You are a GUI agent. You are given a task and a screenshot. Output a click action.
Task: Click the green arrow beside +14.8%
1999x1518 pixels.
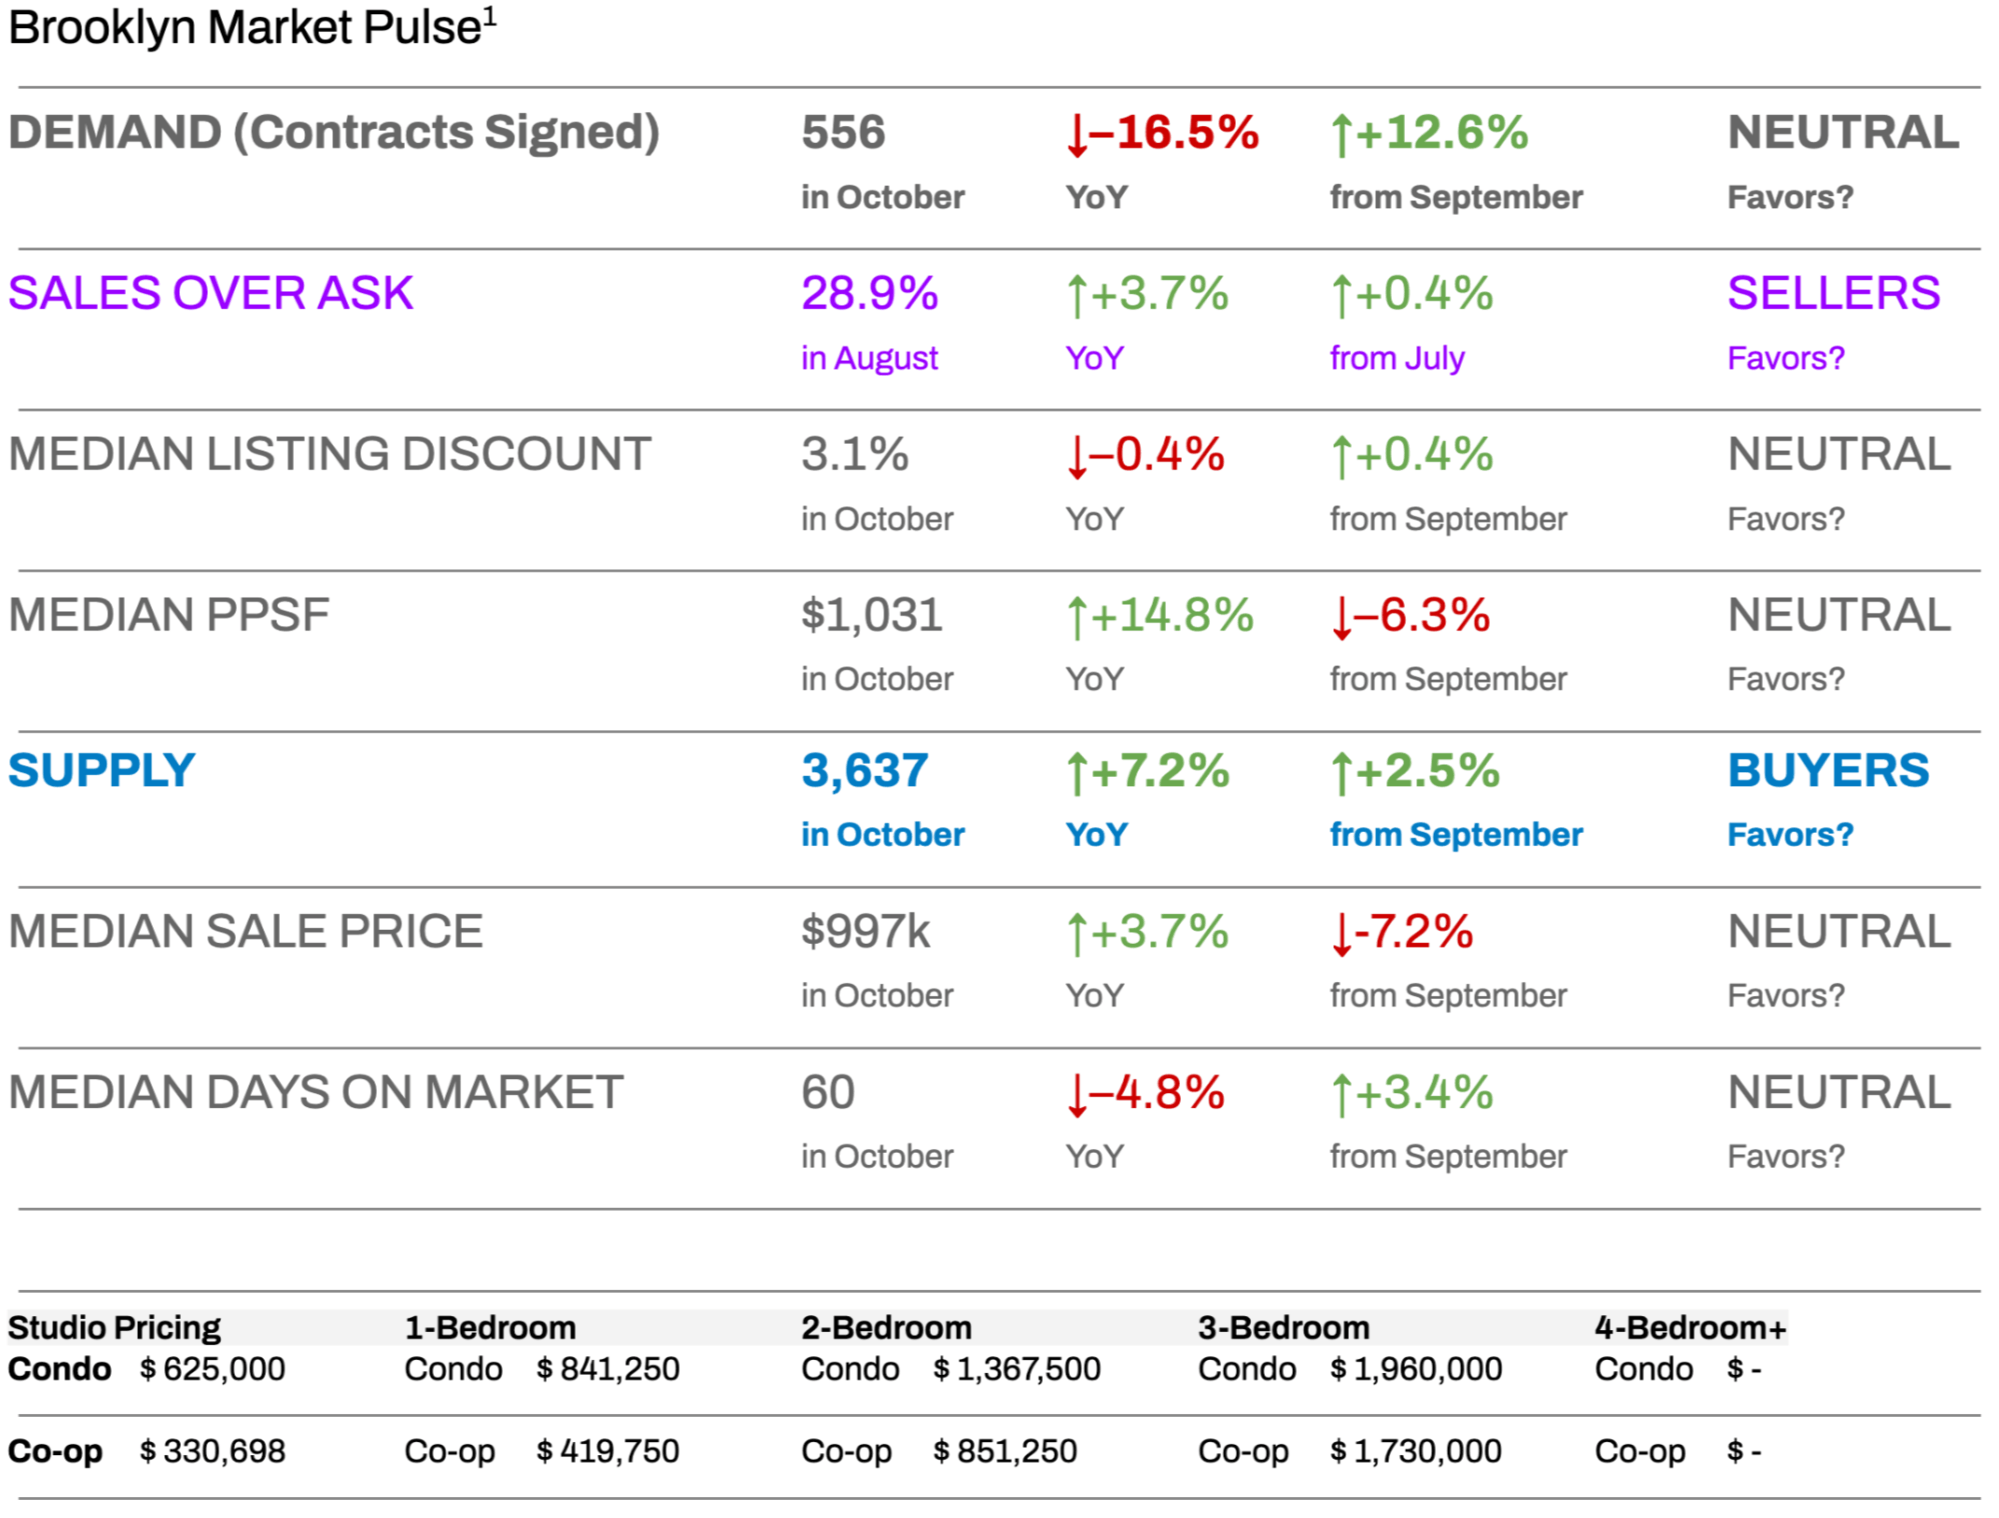(x=1076, y=618)
